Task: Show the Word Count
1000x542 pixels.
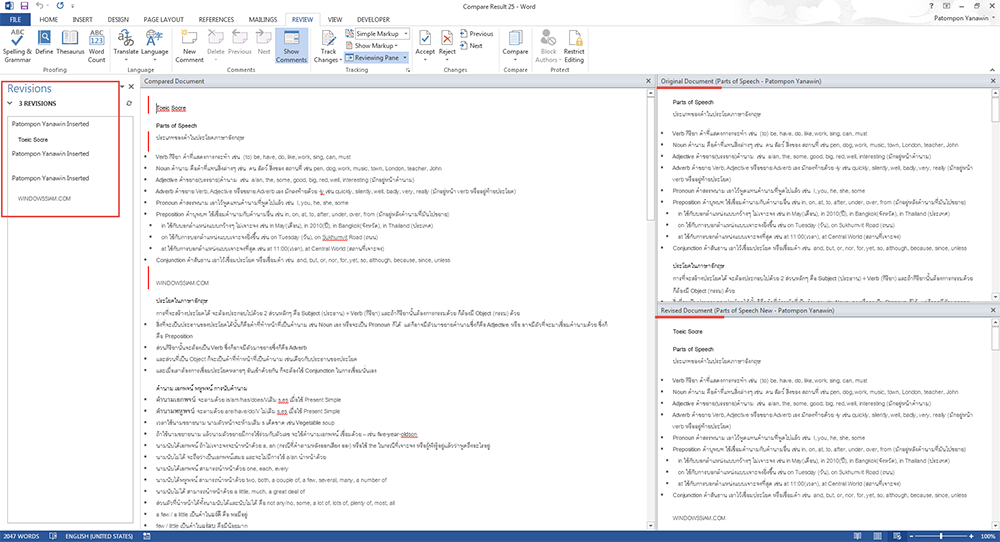Action: coord(96,46)
